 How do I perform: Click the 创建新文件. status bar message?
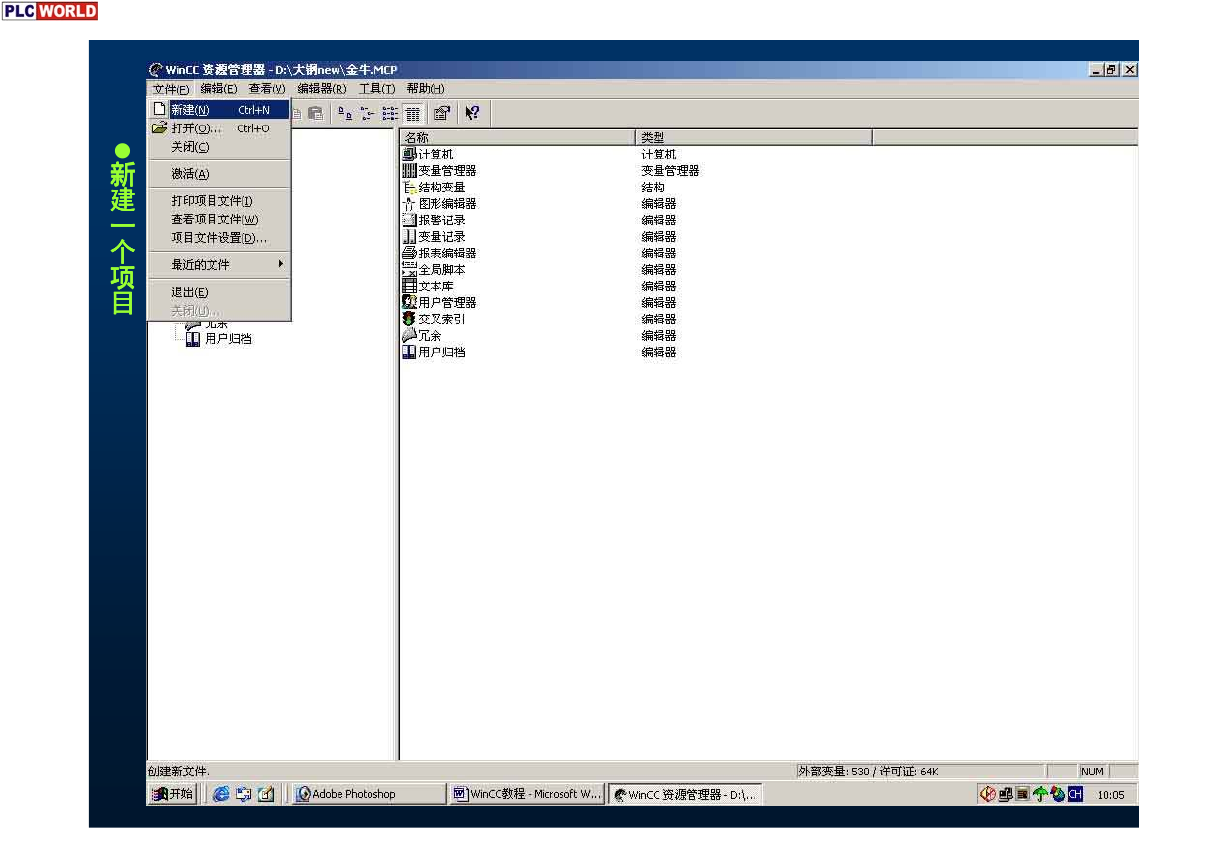179,771
